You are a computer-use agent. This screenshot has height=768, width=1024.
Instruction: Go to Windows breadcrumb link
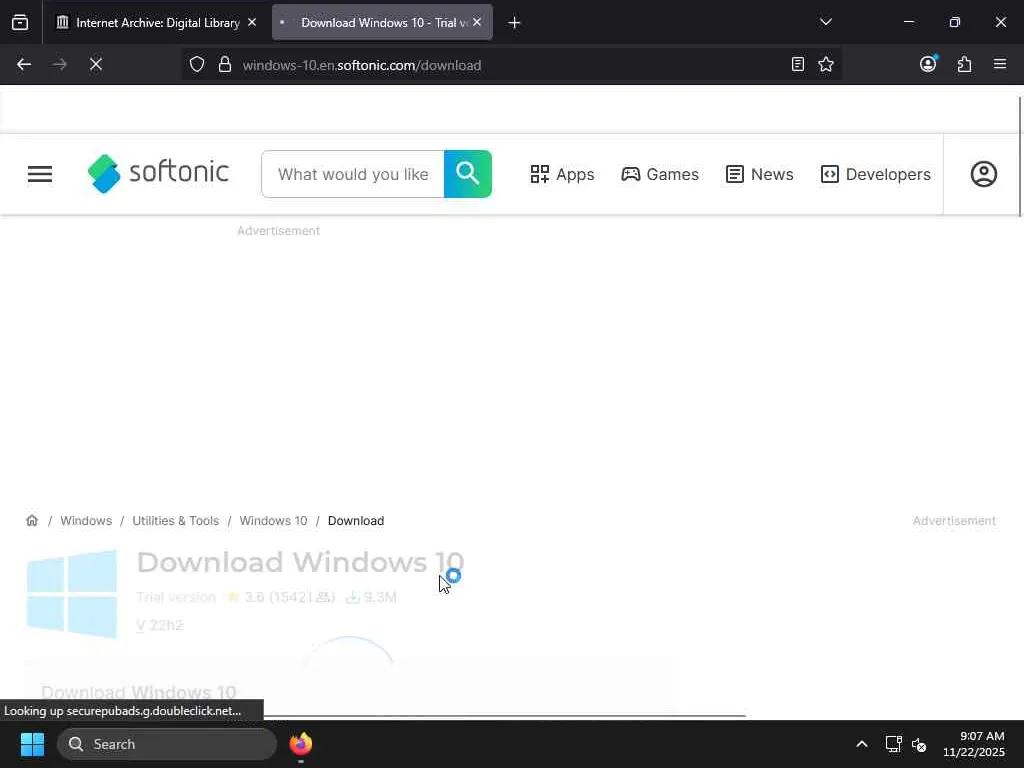point(86,520)
